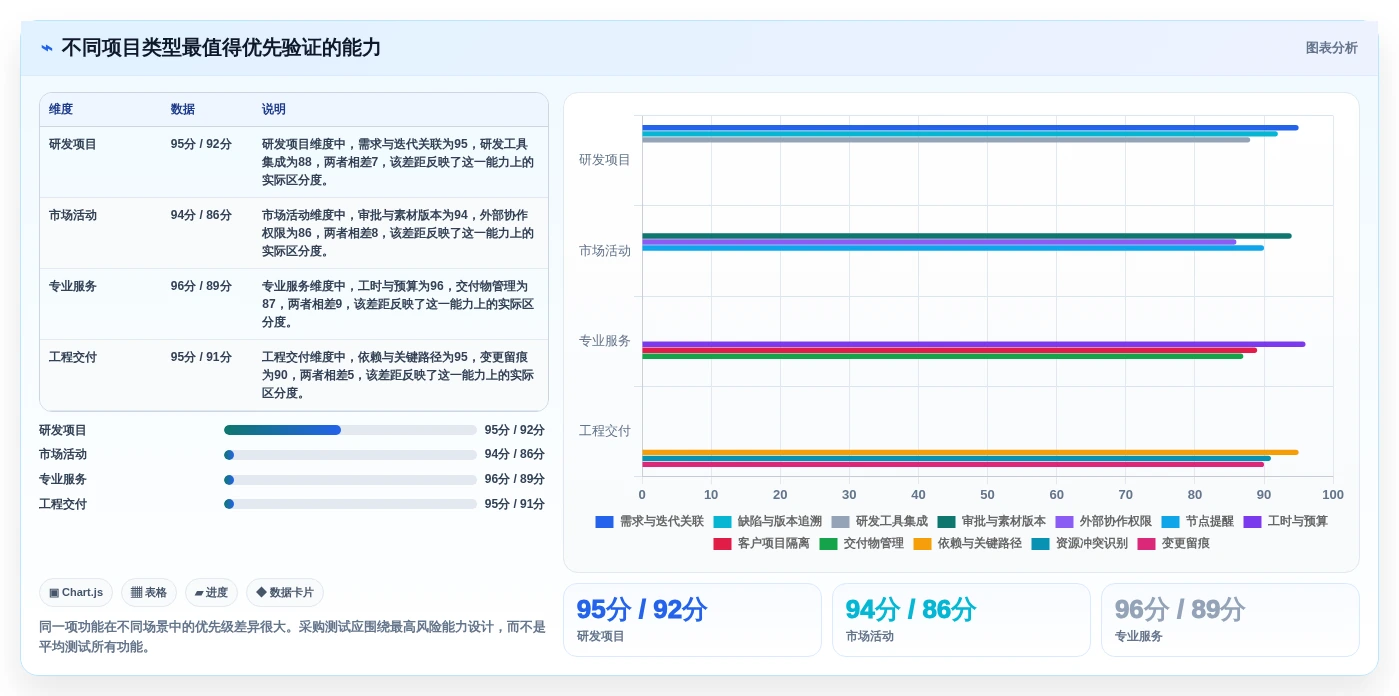Click the grey 研发工具集成 chart bar

point(946,140)
